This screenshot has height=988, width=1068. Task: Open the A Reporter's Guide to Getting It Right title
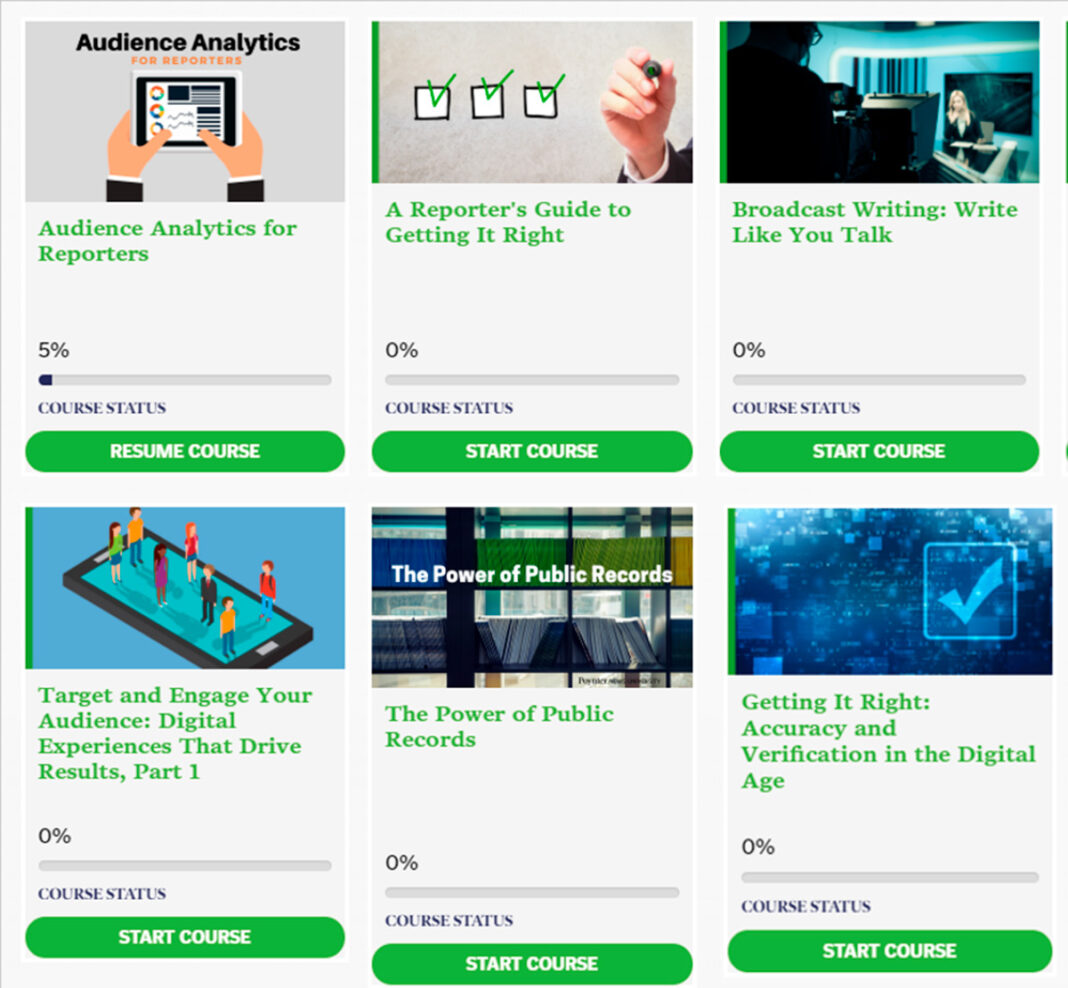pos(508,222)
